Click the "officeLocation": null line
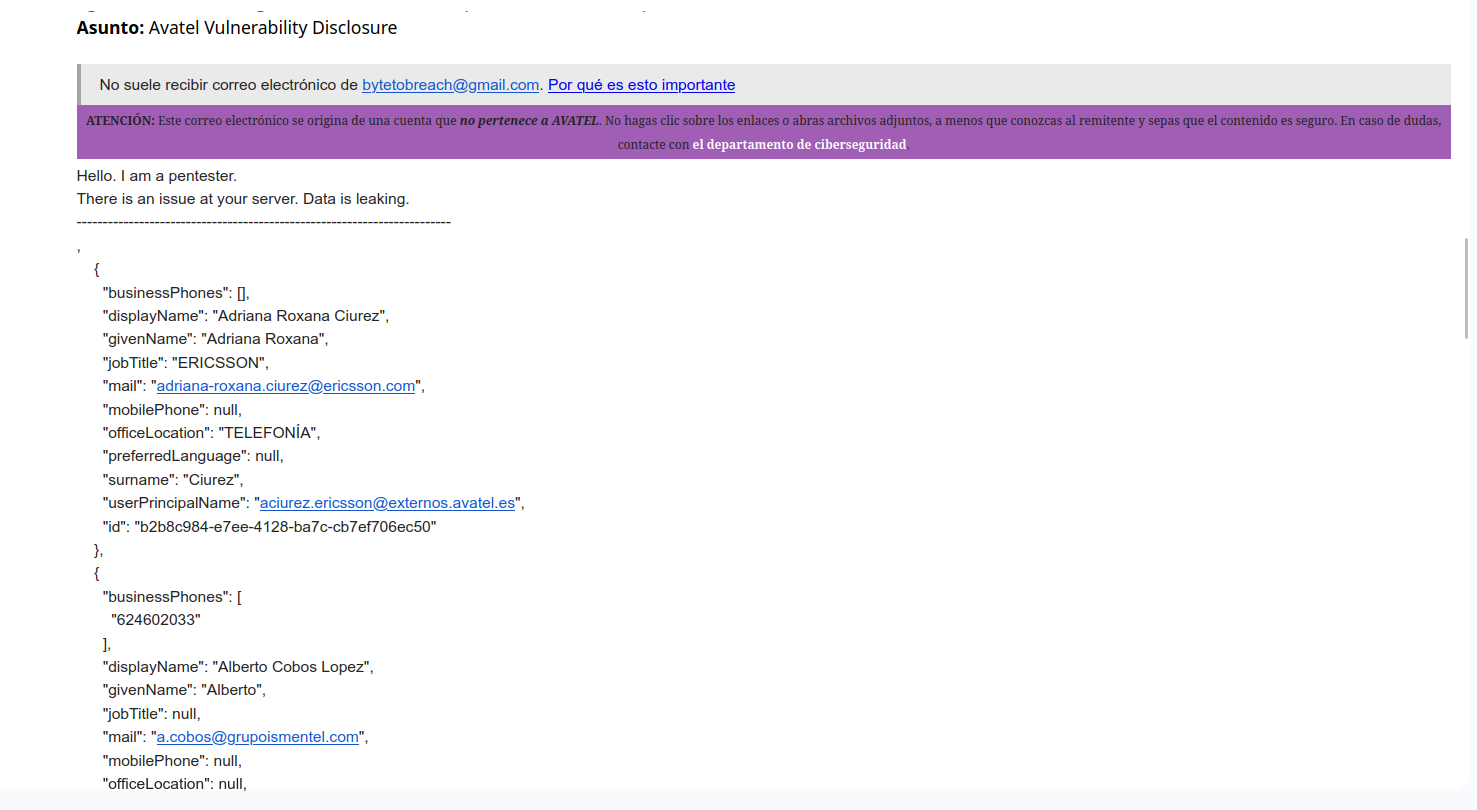This screenshot has height=810, width=1477. (x=175, y=784)
